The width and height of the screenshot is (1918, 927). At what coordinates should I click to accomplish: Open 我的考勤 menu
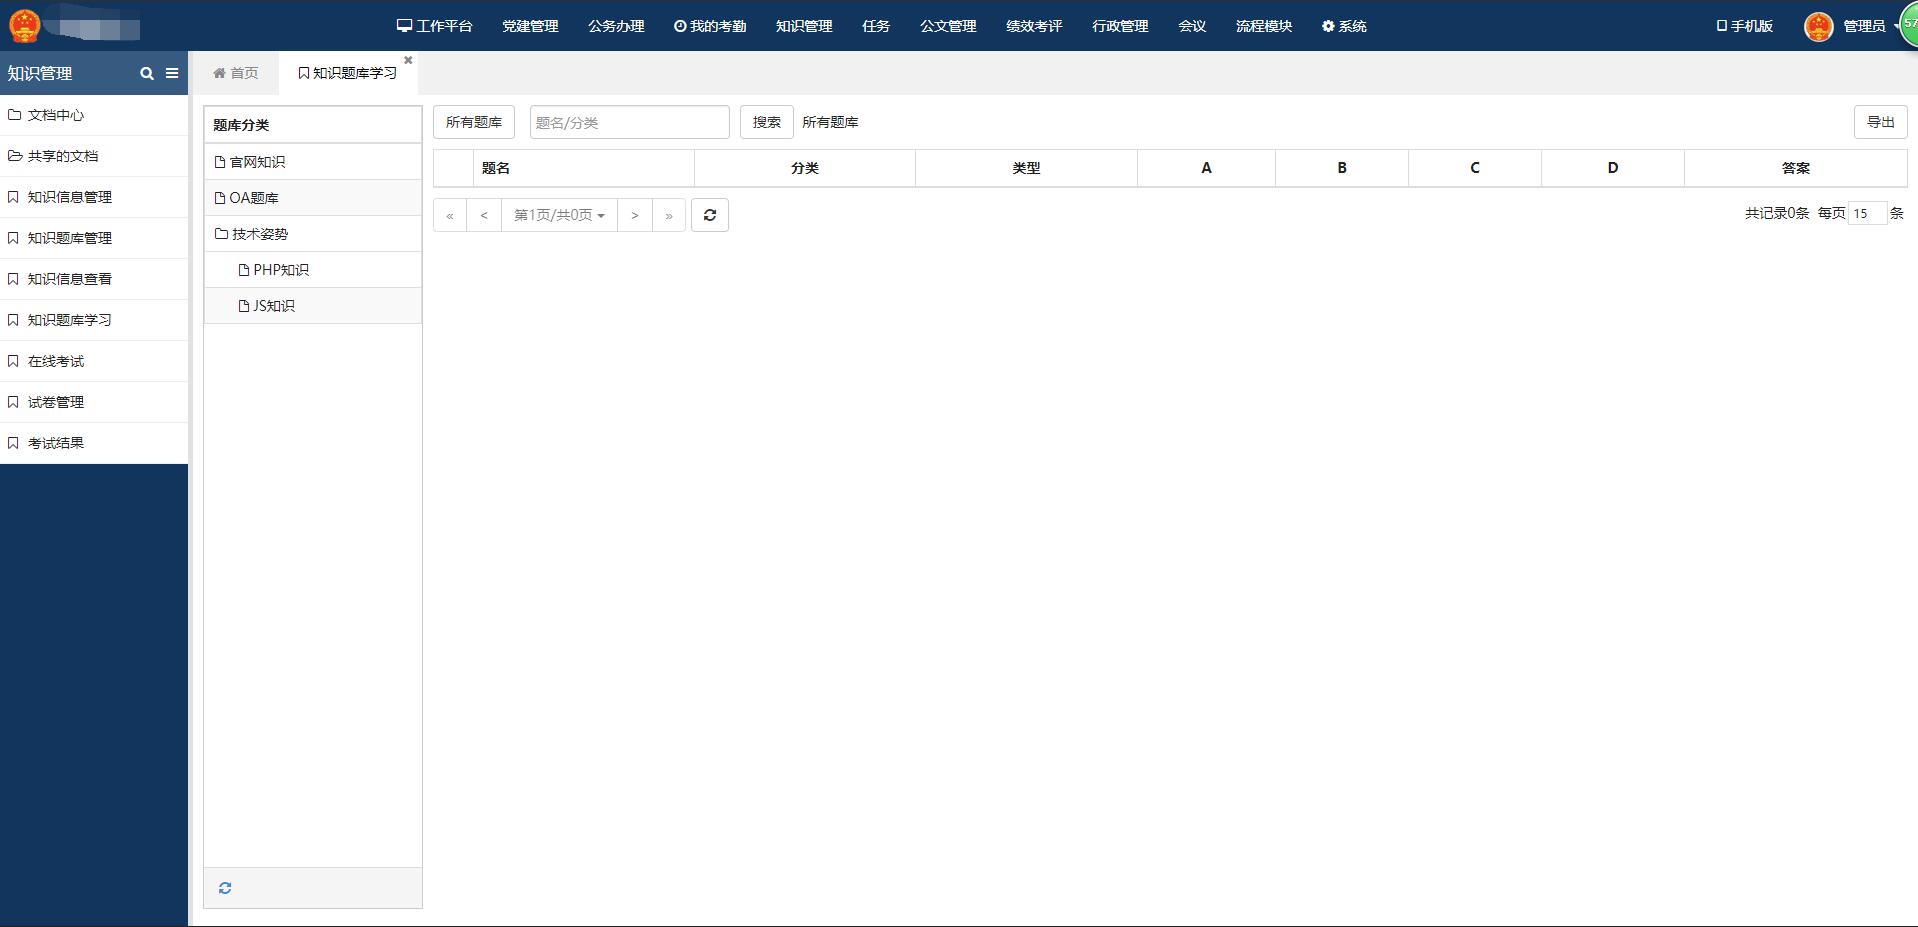(x=710, y=26)
